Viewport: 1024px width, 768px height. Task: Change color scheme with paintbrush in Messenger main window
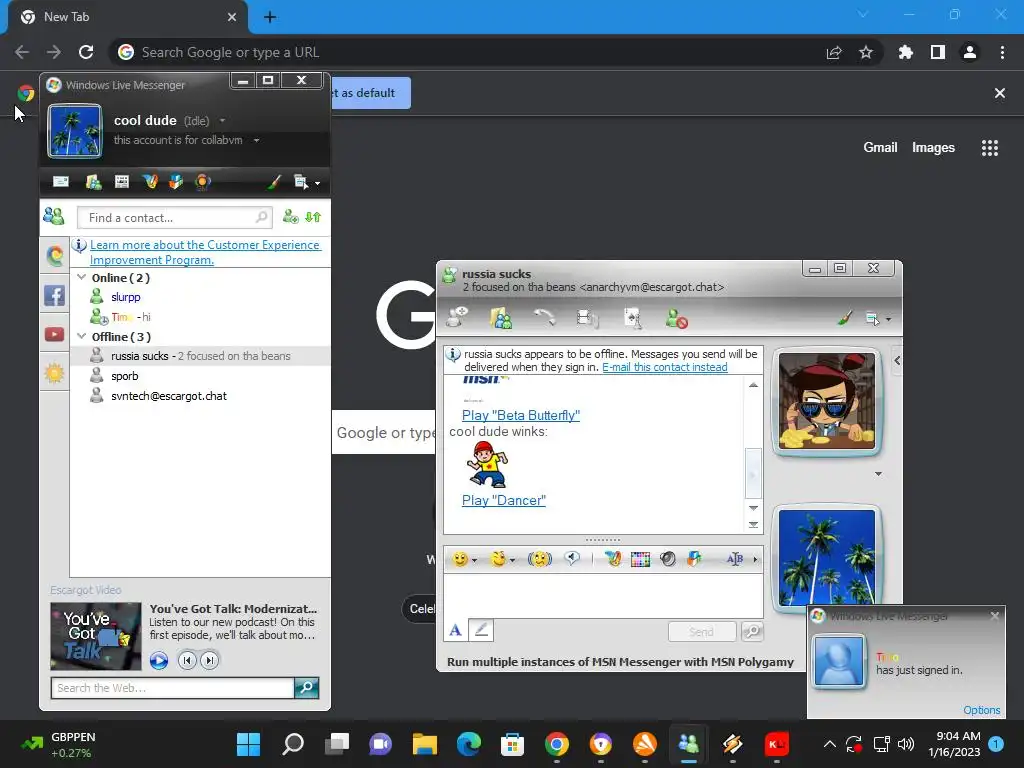pyautogui.click(x=274, y=182)
